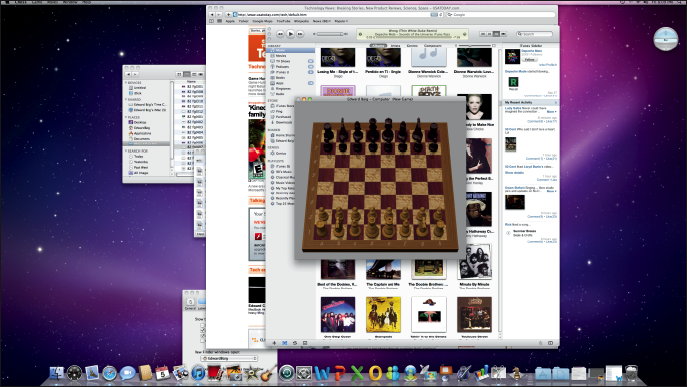Screen dimensions: 687x387
Task: Open Minute By Minute album thumbnail
Action: (x=474, y=262)
